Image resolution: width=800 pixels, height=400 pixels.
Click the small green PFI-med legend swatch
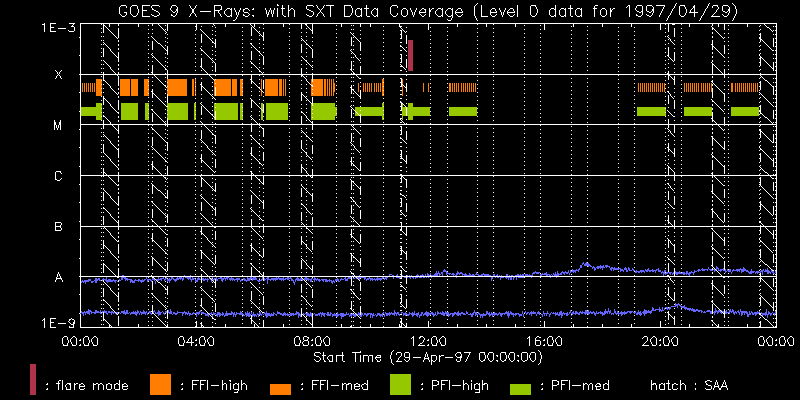pyautogui.click(x=521, y=388)
